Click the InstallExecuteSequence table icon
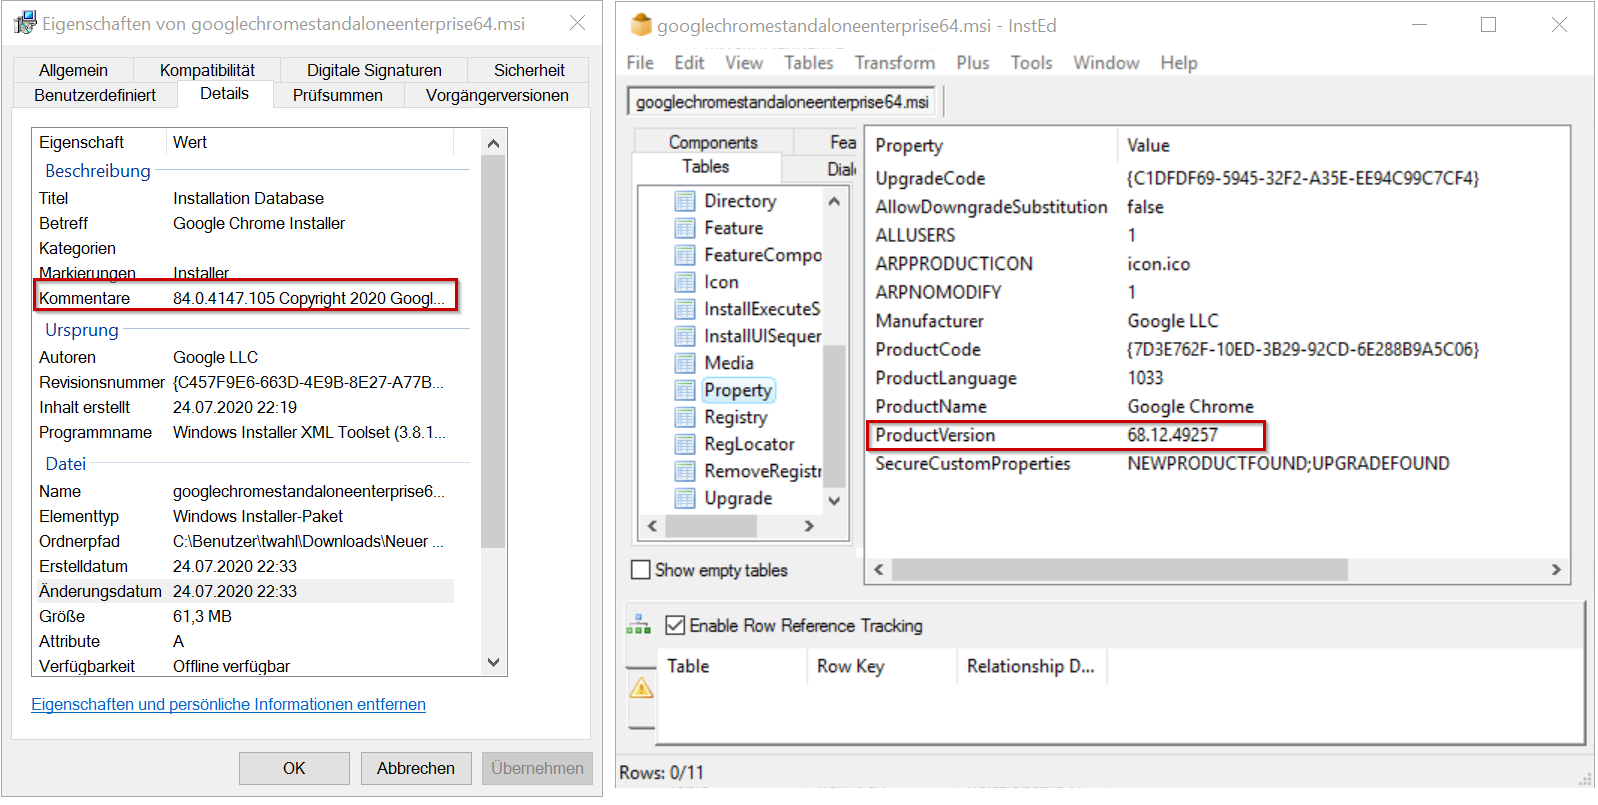1598x805 pixels. [685, 309]
